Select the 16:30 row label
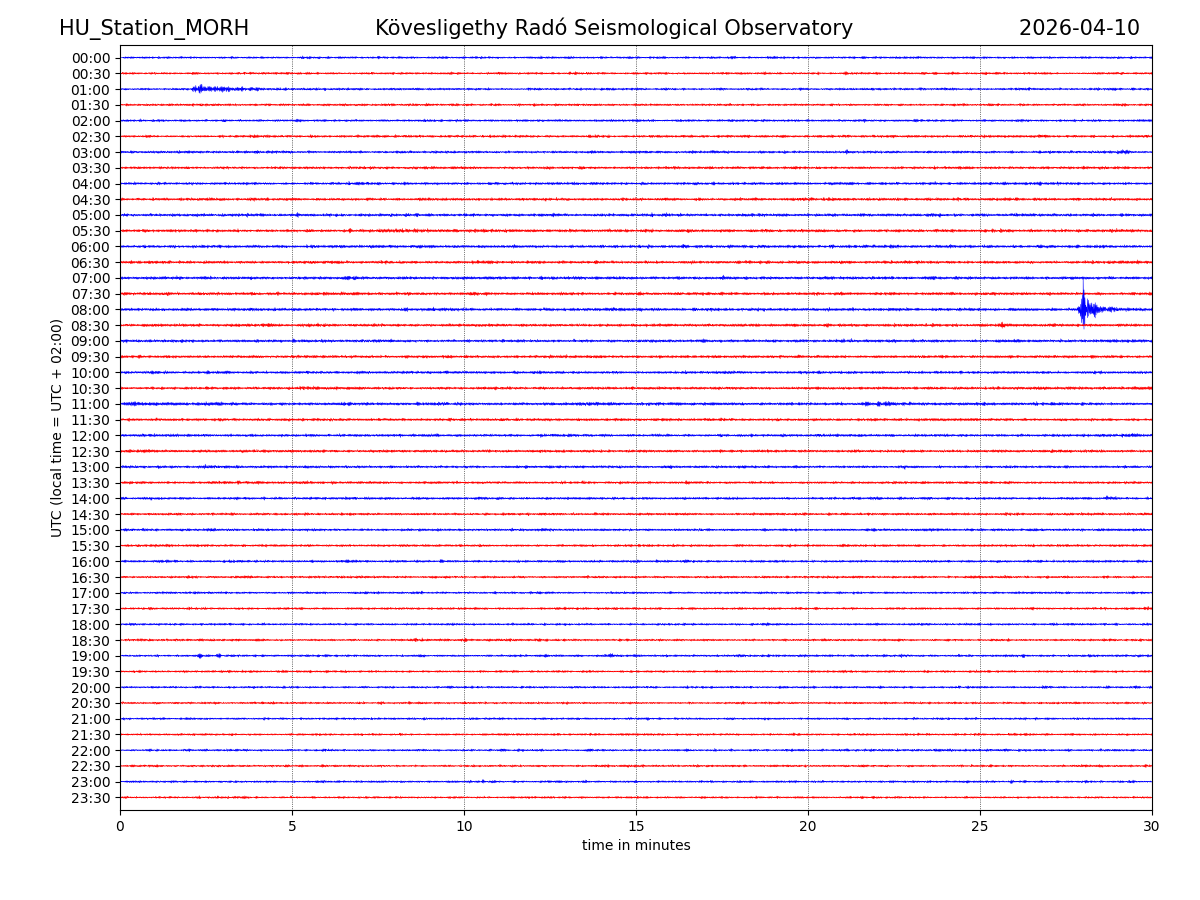 [91, 578]
